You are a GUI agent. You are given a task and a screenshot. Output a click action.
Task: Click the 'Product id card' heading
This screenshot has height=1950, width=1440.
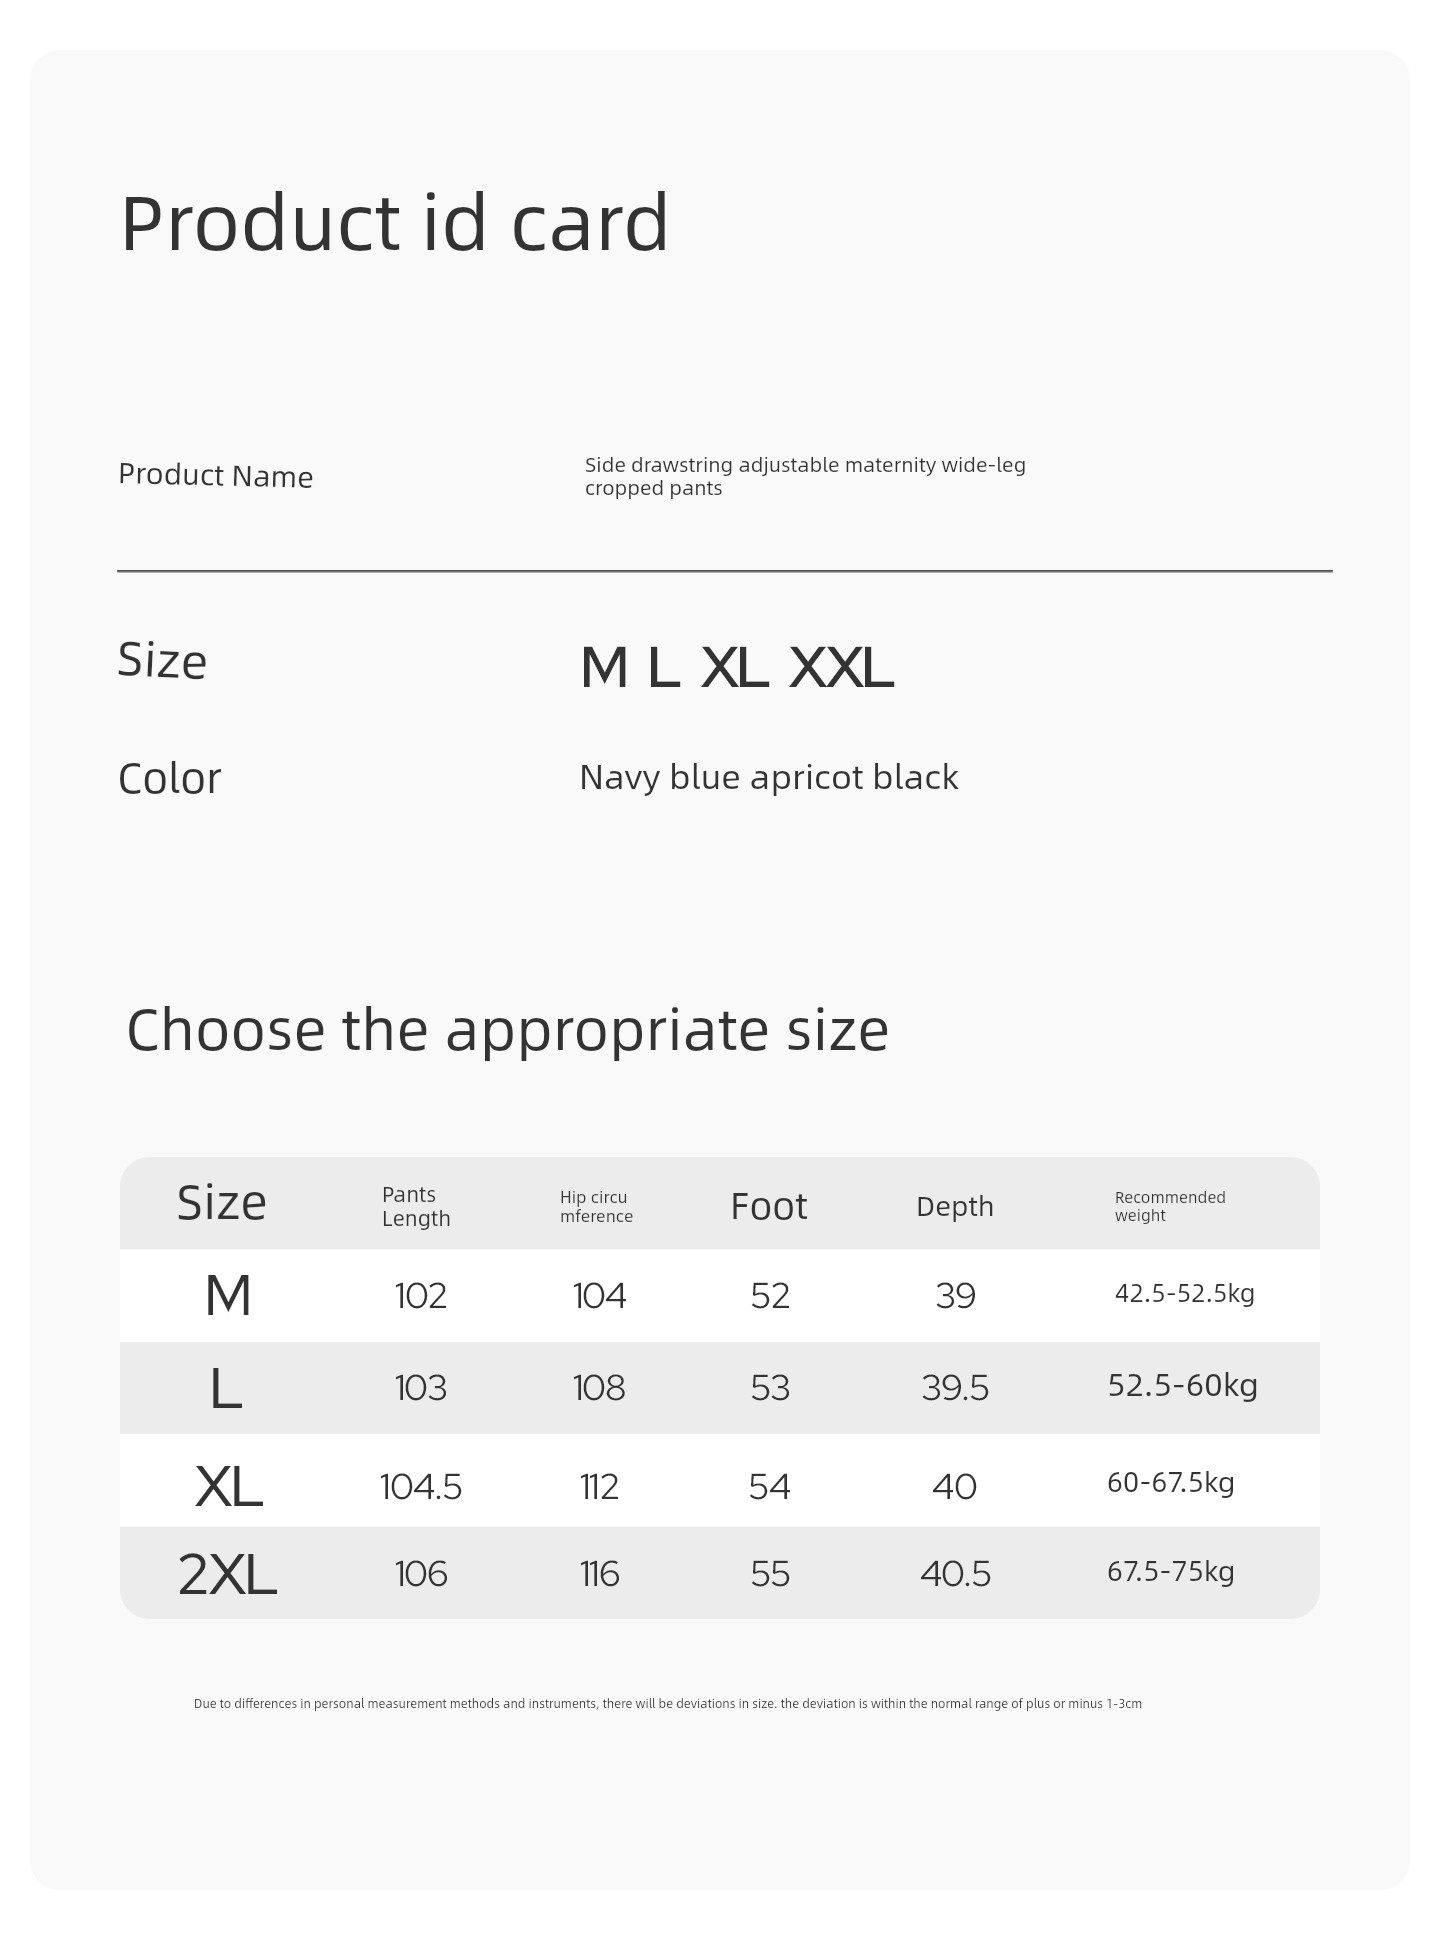click(394, 224)
